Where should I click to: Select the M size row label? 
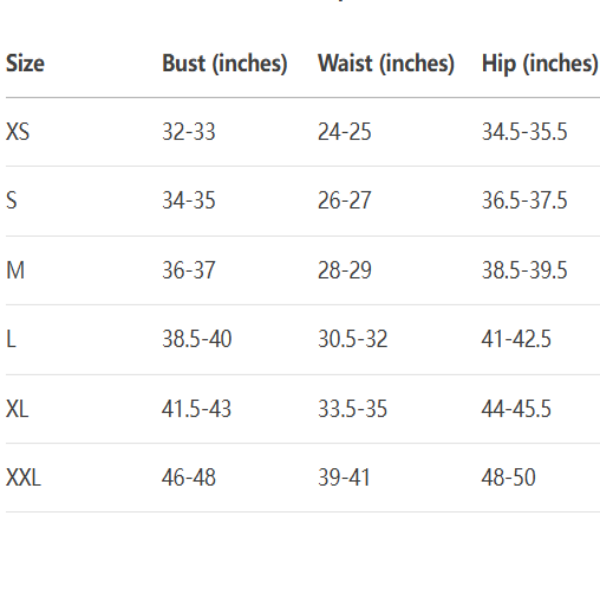14,270
